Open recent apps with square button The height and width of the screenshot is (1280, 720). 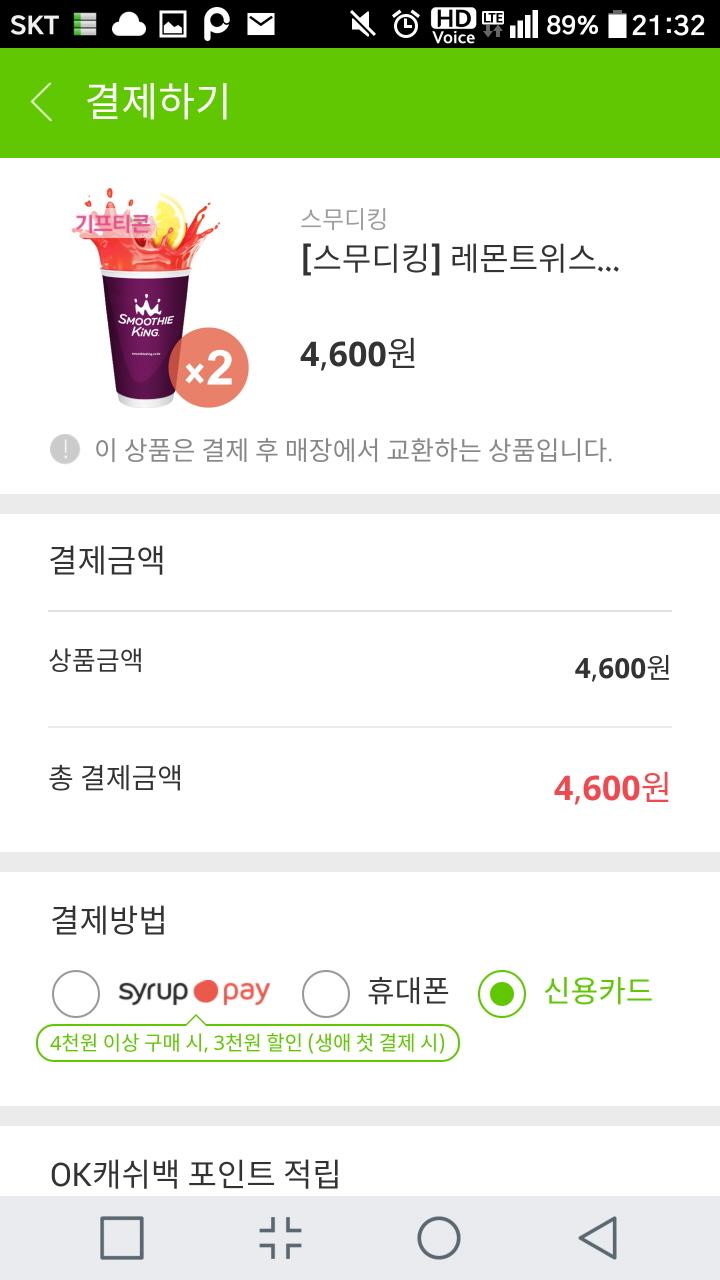(122, 1238)
